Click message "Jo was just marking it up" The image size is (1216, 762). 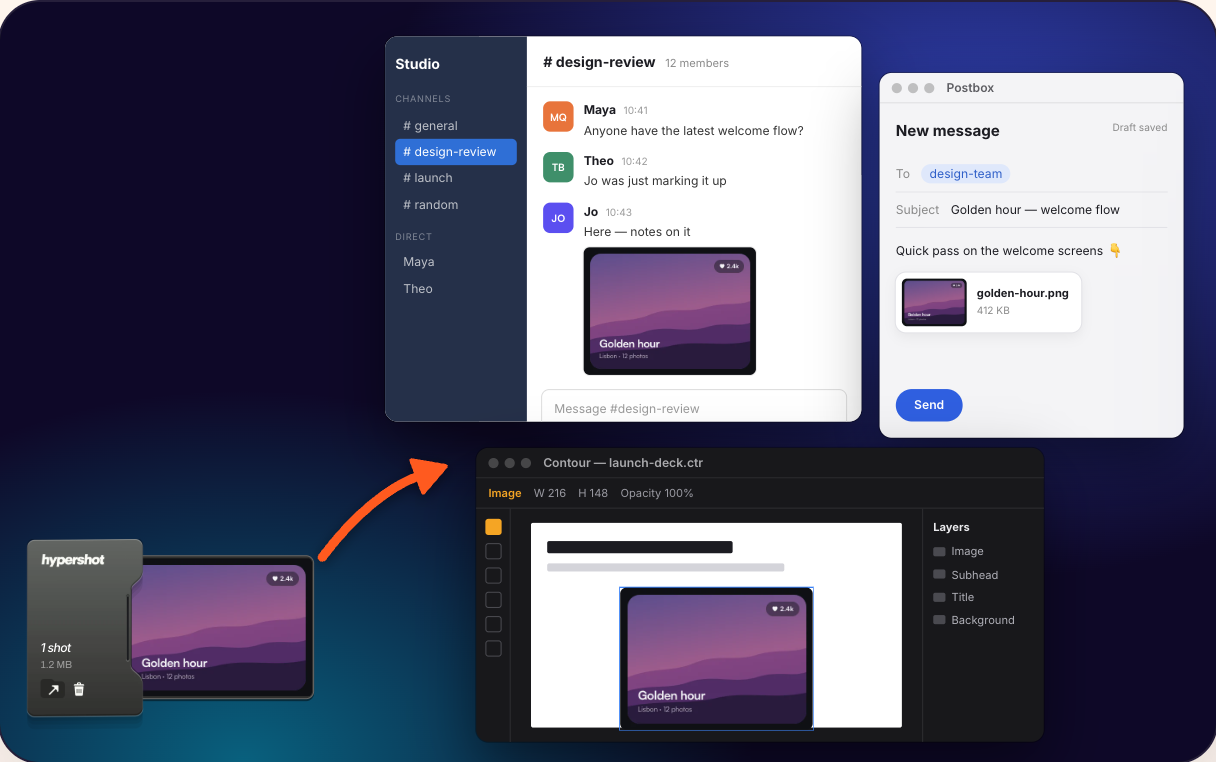tap(655, 181)
